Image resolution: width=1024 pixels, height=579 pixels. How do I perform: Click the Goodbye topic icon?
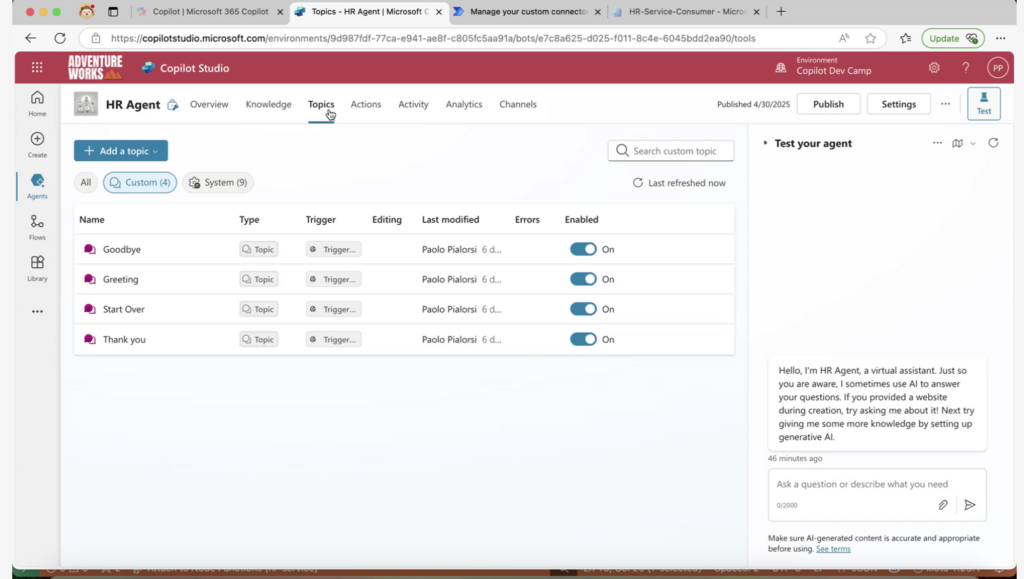tap(89, 249)
